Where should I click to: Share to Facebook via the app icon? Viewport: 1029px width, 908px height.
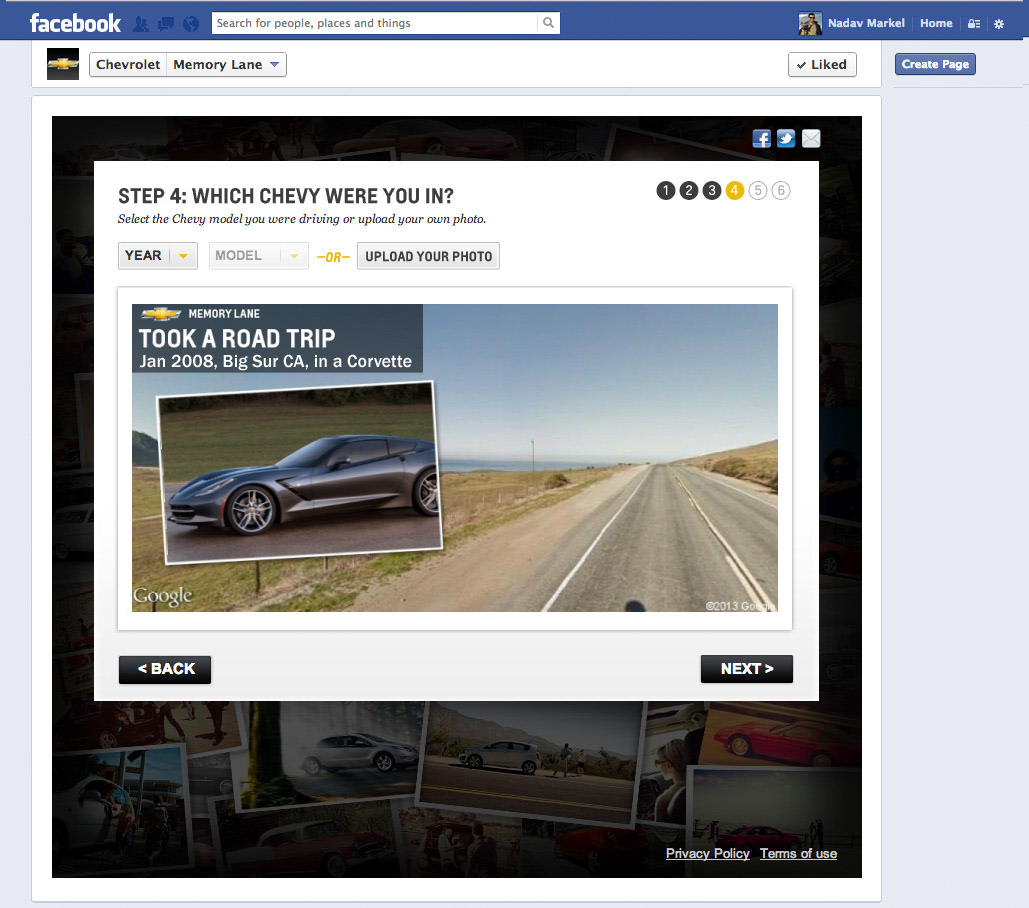(761, 138)
